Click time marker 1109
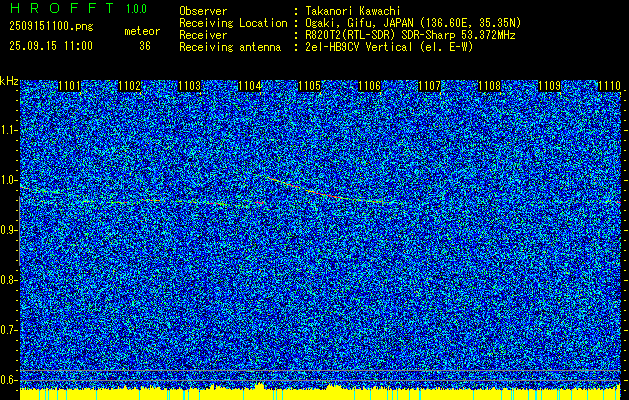This screenshot has width=629, height=400. (x=550, y=86)
